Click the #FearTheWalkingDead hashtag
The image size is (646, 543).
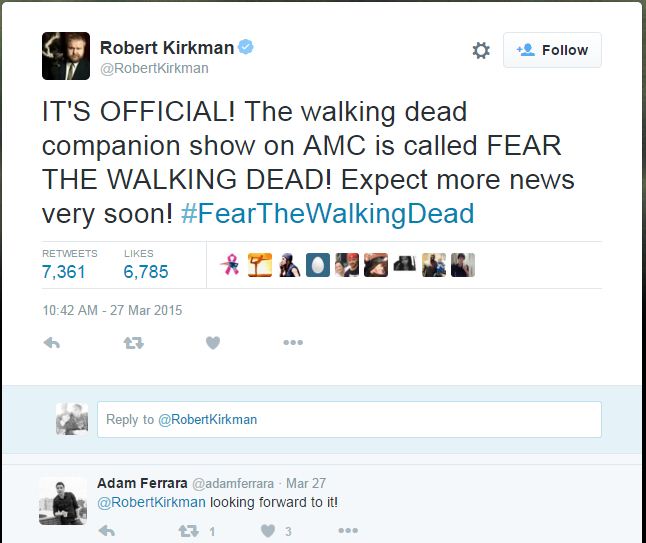[x=328, y=214]
